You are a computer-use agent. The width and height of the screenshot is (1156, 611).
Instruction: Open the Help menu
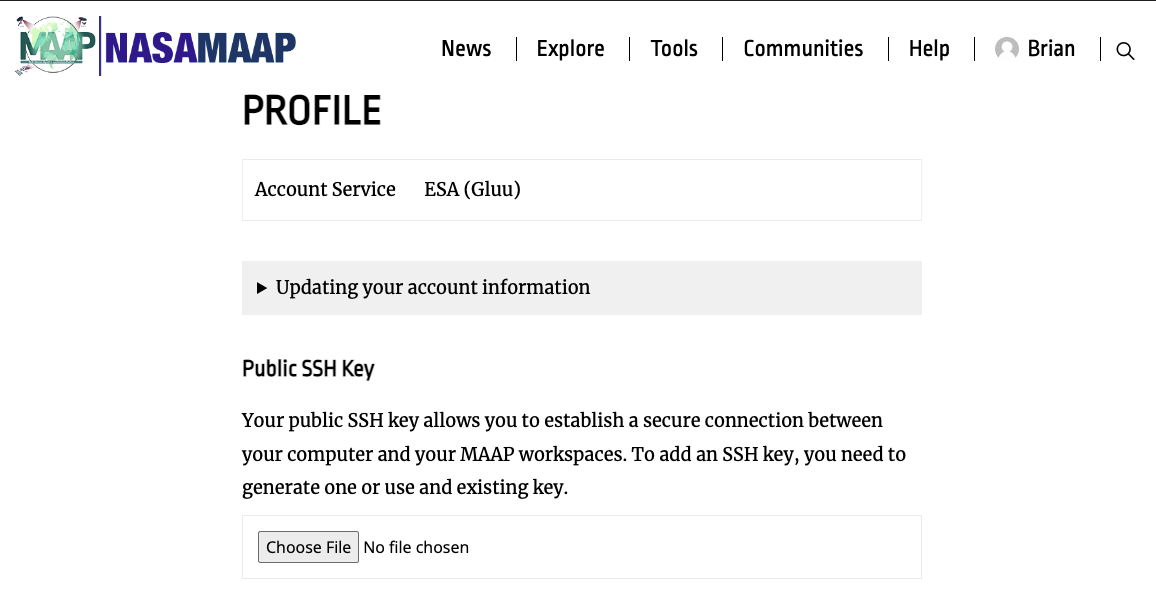click(x=929, y=48)
